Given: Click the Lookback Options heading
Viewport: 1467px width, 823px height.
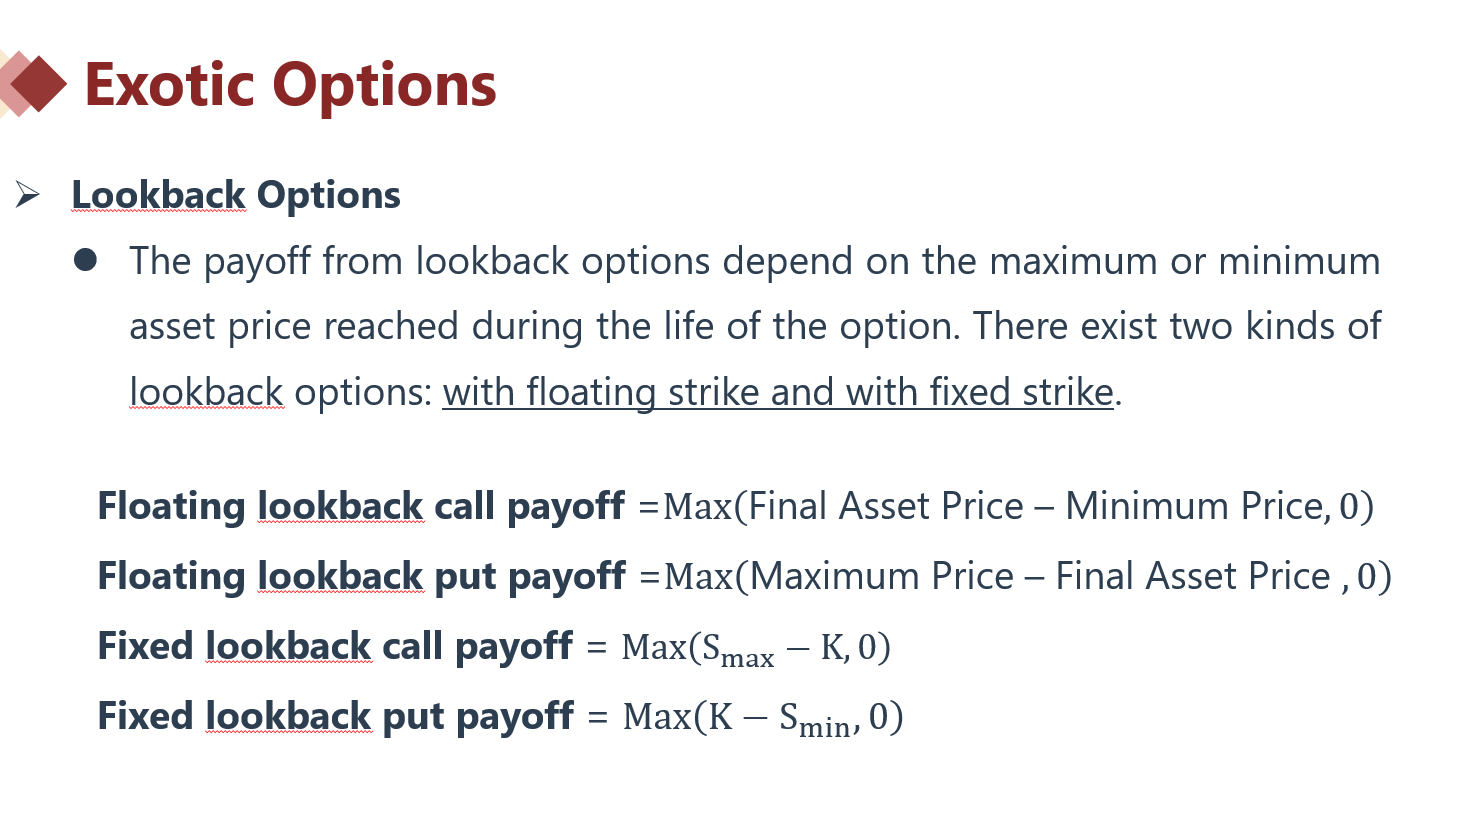Looking at the screenshot, I should tap(236, 195).
